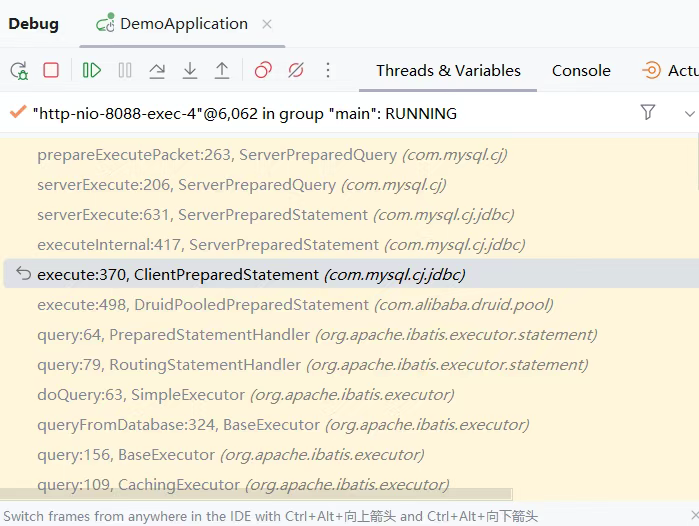Select the http-nio-8088-exec-4 thread selector
699x526 pixels.
pyautogui.click(x=245, y=114)
